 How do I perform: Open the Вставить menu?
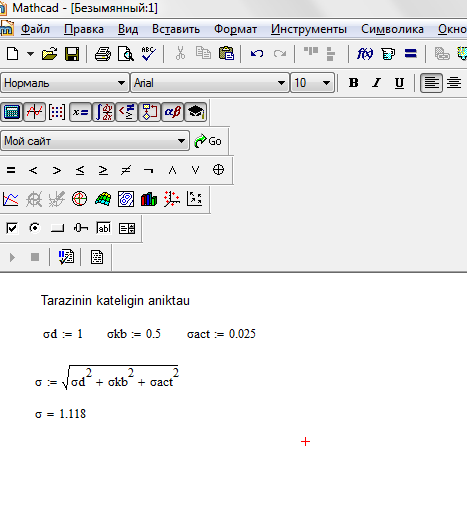click(176, 29)
